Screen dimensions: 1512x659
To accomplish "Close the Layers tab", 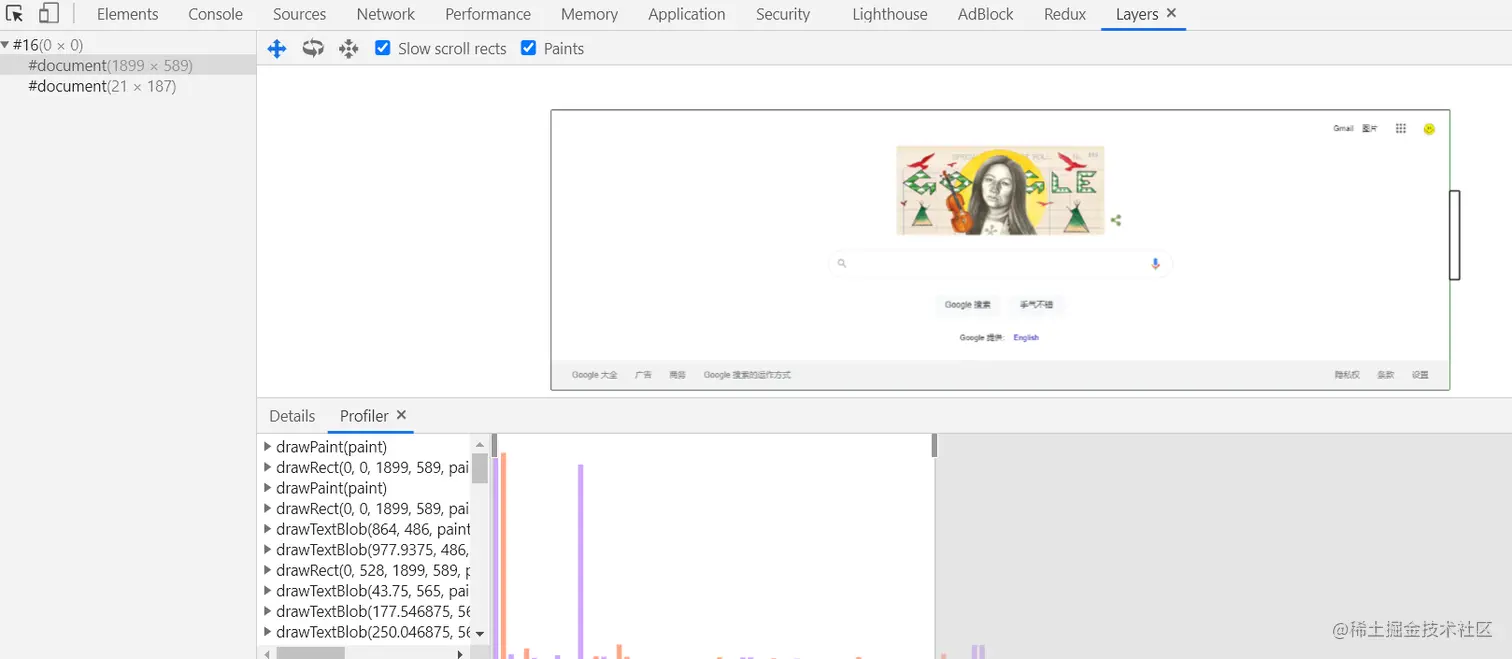I will (x=1172, y=14).
